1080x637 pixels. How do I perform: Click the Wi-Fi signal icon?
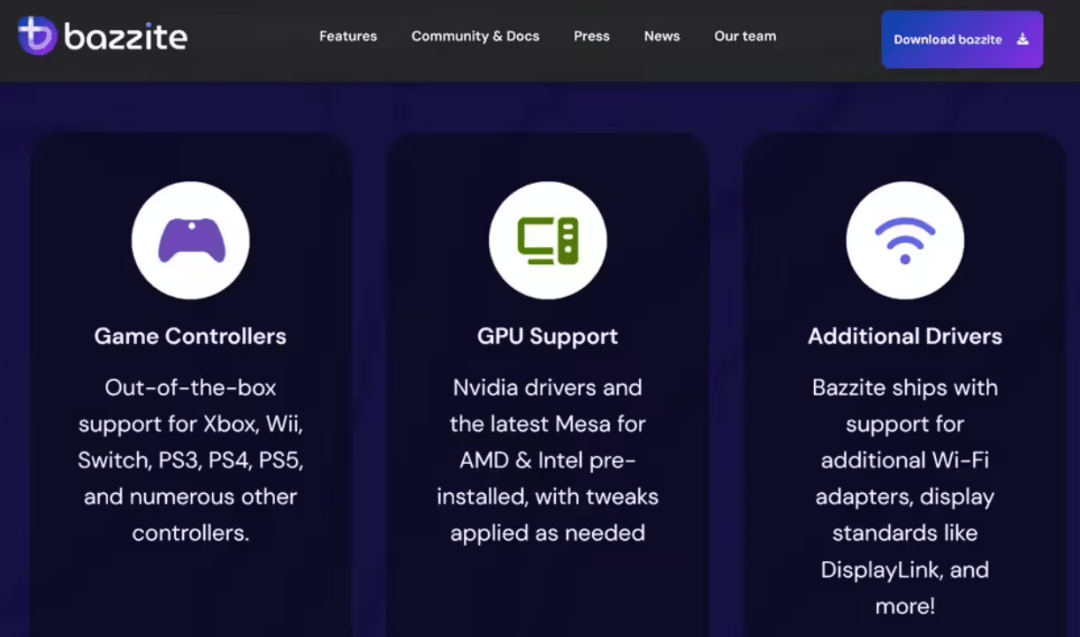pos(904,240)
